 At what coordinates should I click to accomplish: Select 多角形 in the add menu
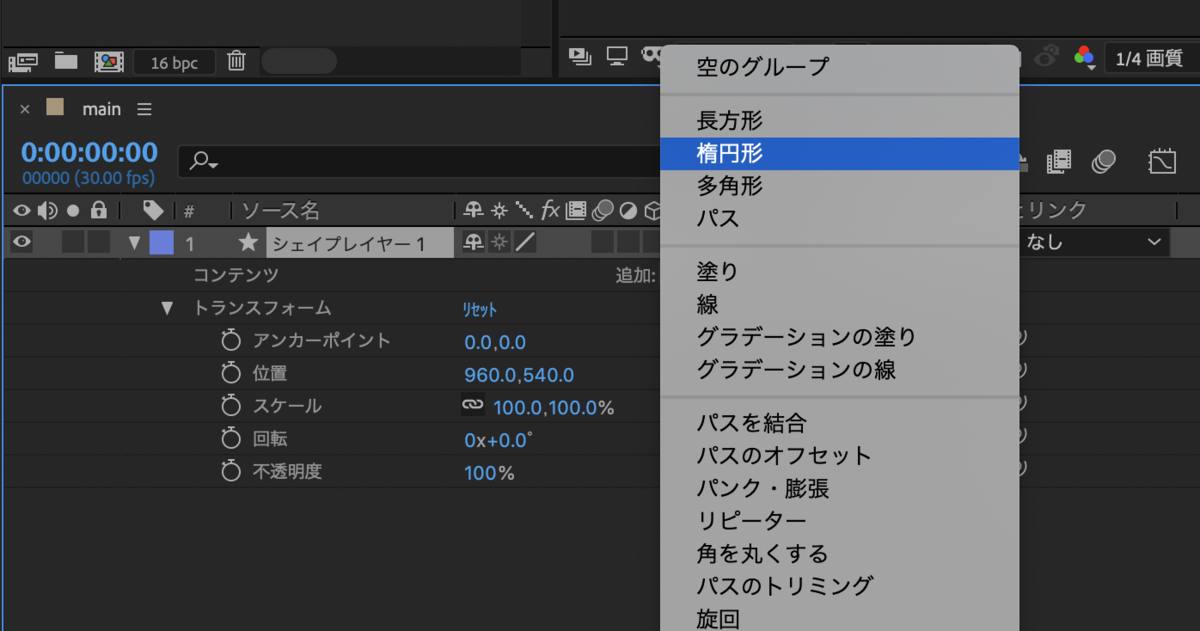[x=840, y=185]
